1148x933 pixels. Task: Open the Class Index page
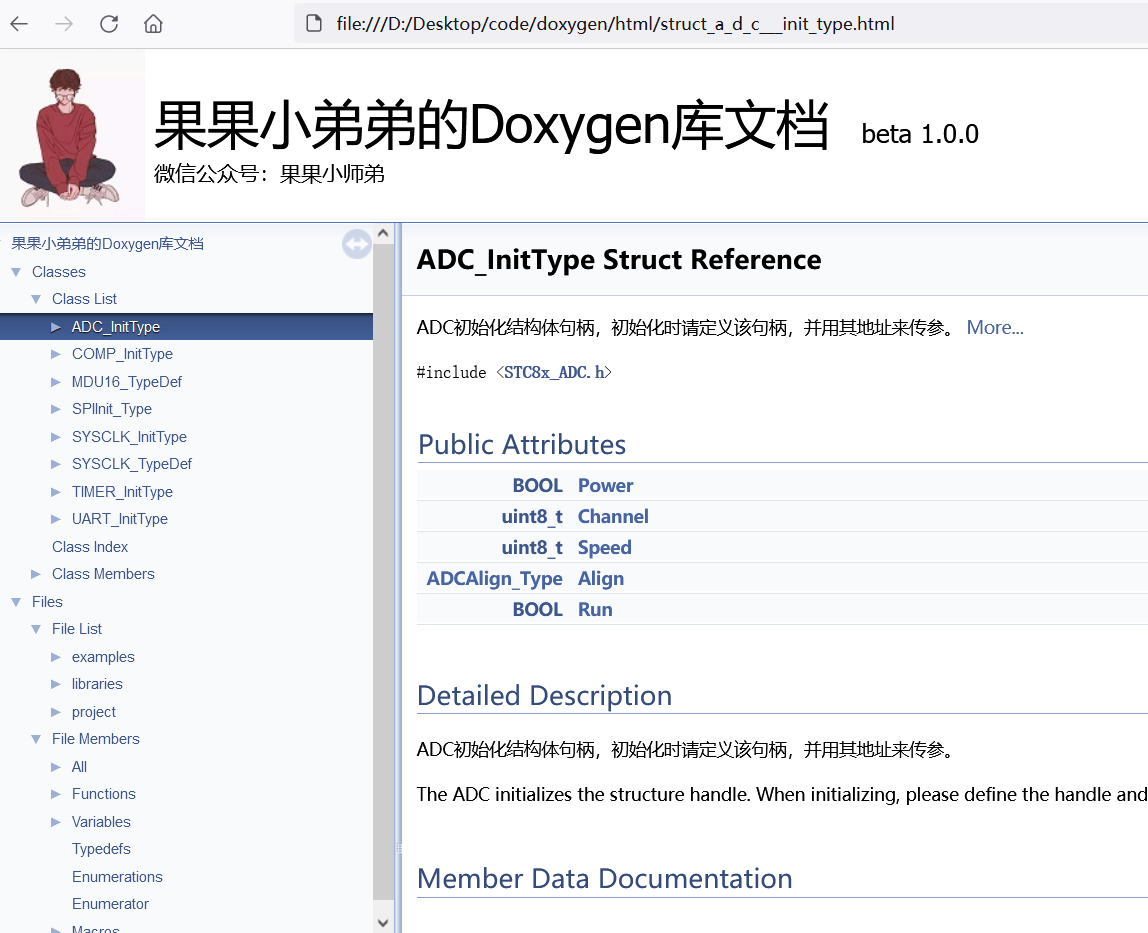click(x=89, y=546)
